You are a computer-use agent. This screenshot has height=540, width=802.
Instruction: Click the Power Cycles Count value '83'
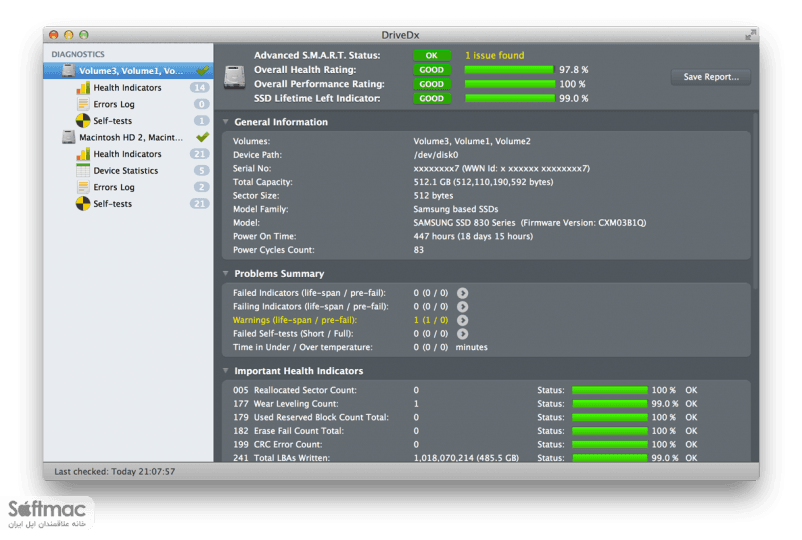pos(418,250)
